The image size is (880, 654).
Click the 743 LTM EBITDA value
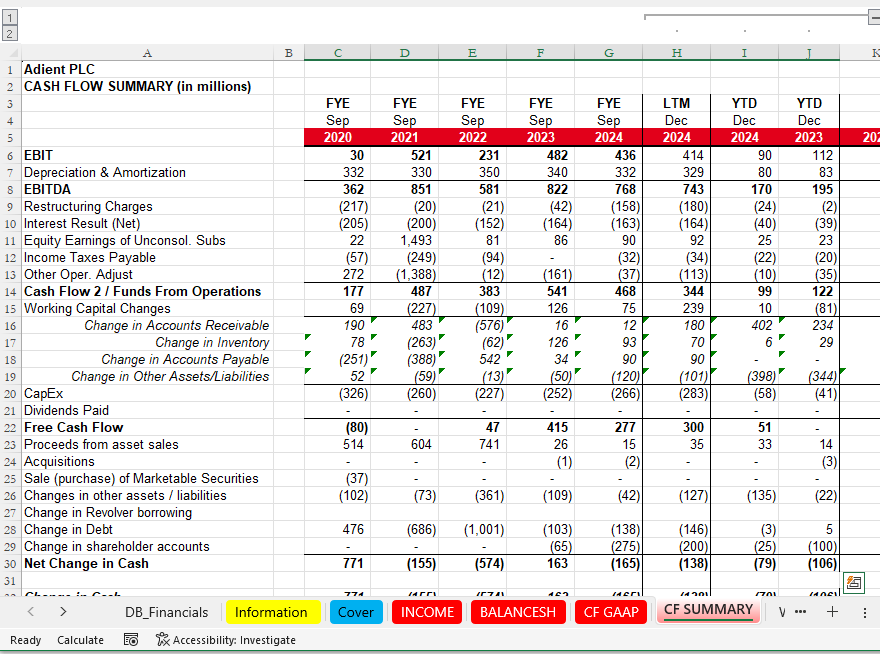[676, 189]
